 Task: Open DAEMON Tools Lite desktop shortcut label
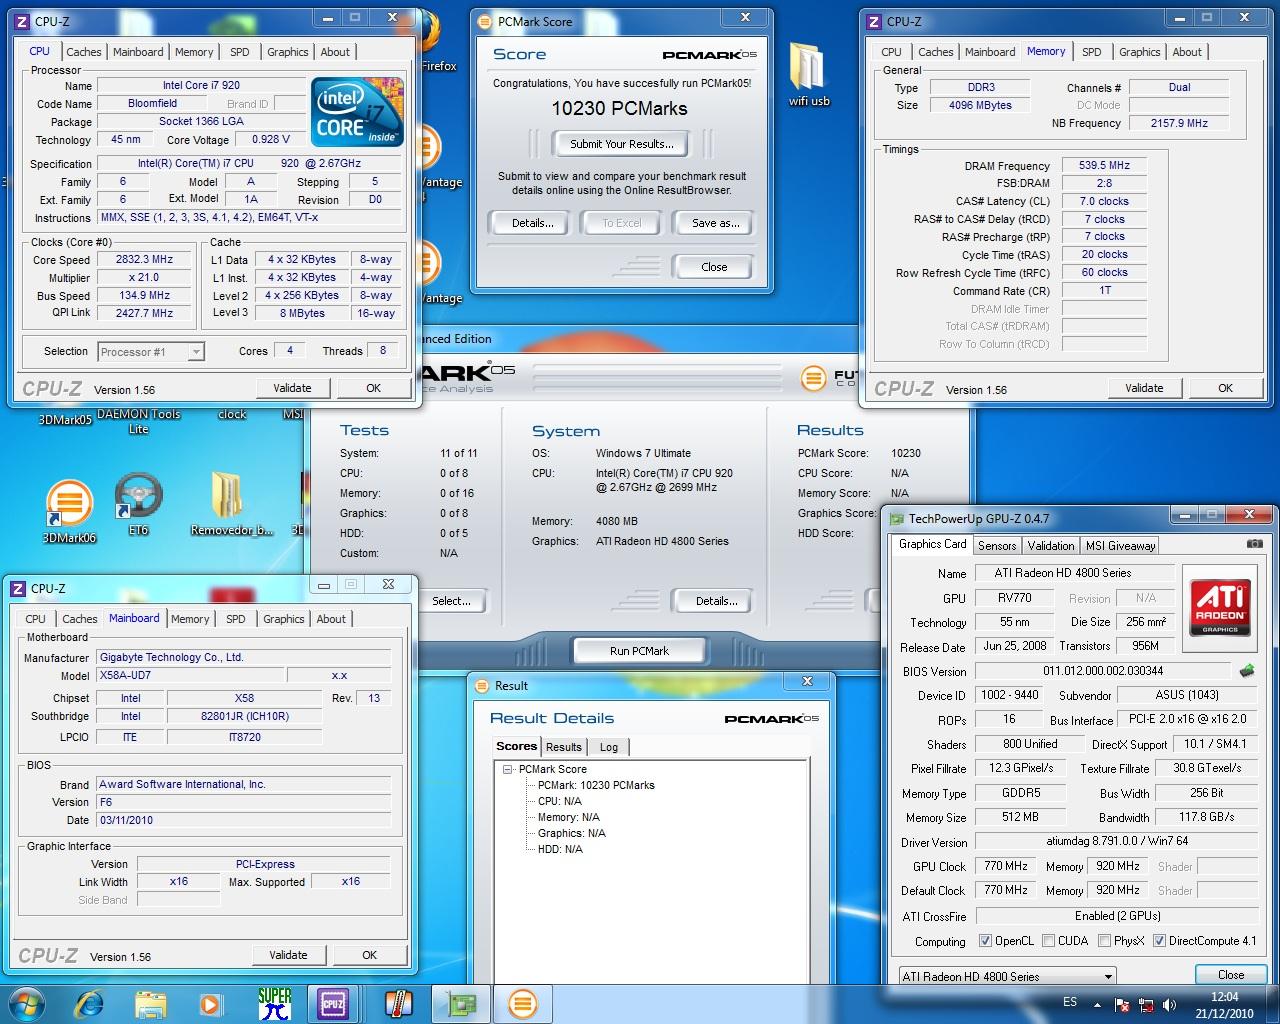pos(138,421)
